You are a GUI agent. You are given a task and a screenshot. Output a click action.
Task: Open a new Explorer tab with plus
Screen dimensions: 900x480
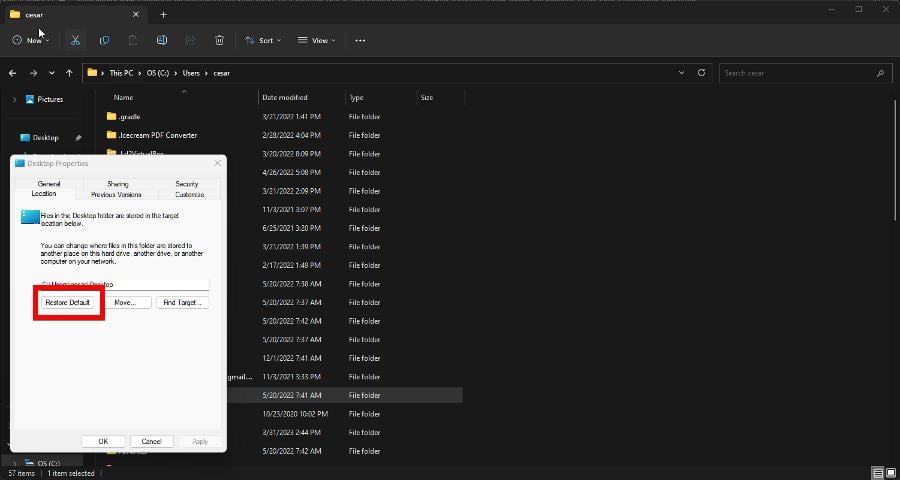click(x=164, y=14)
